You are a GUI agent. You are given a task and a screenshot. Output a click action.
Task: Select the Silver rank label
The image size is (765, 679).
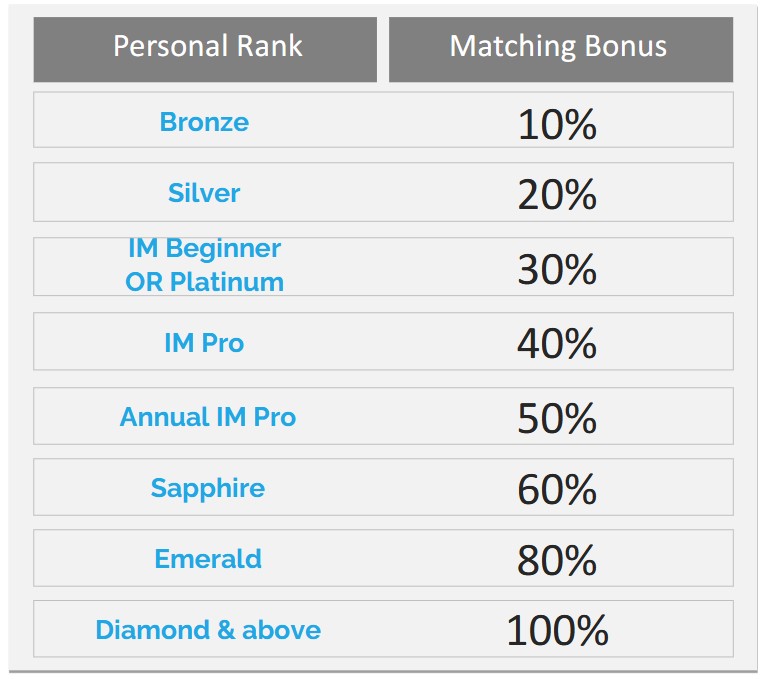[x=204, y=193]
